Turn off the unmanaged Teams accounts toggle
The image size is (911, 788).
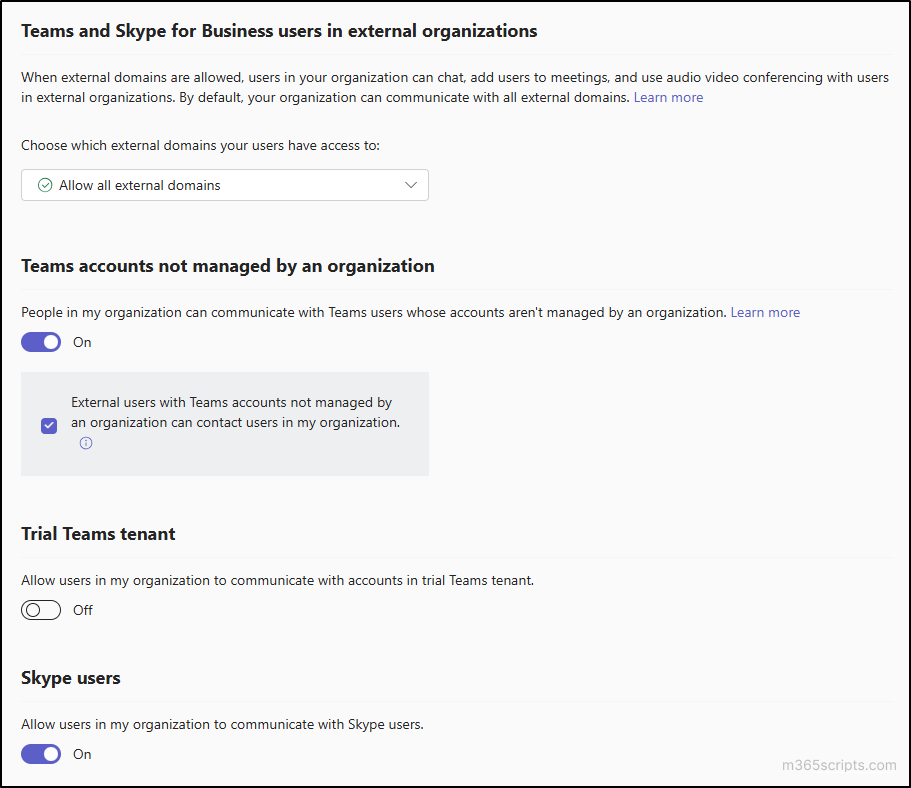pyautogui.click(x=41, y=342)
